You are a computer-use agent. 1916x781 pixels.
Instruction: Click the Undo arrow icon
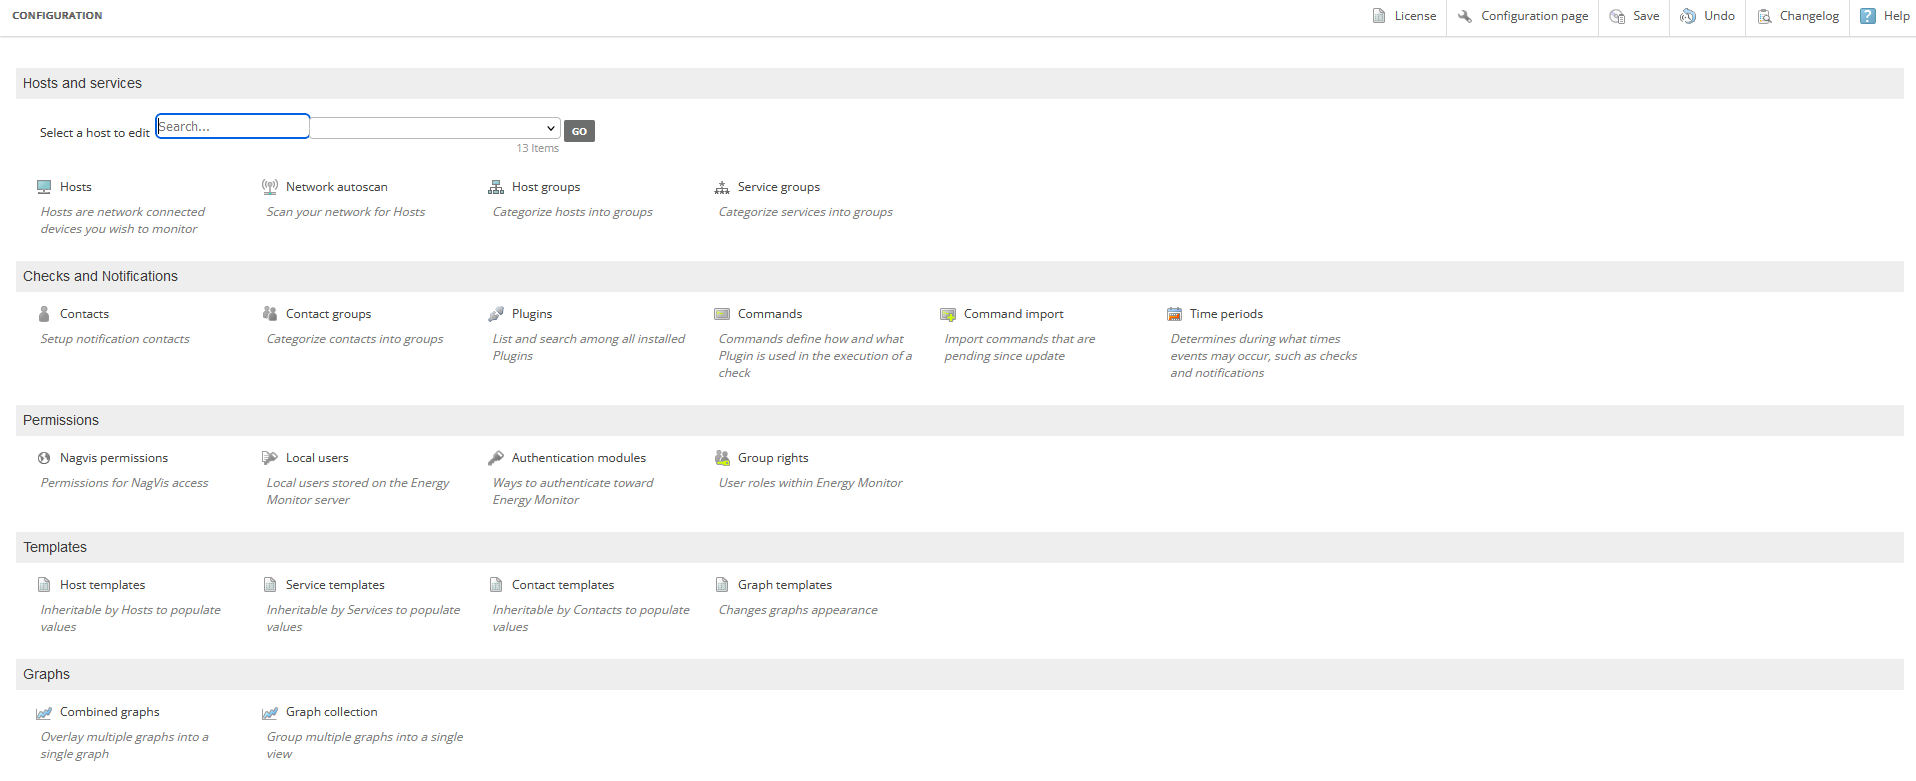click(x=1688, y=16)
